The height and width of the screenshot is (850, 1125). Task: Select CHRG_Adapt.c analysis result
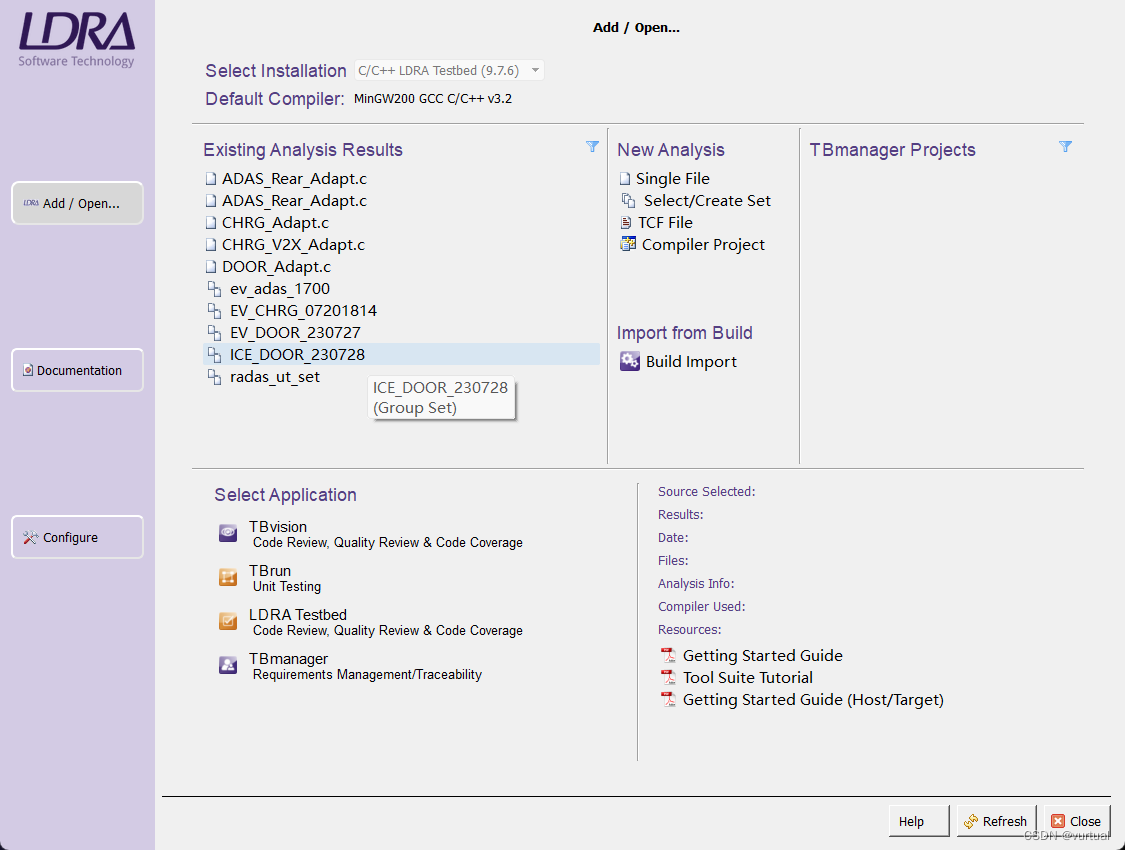click(x=276, y=223)
